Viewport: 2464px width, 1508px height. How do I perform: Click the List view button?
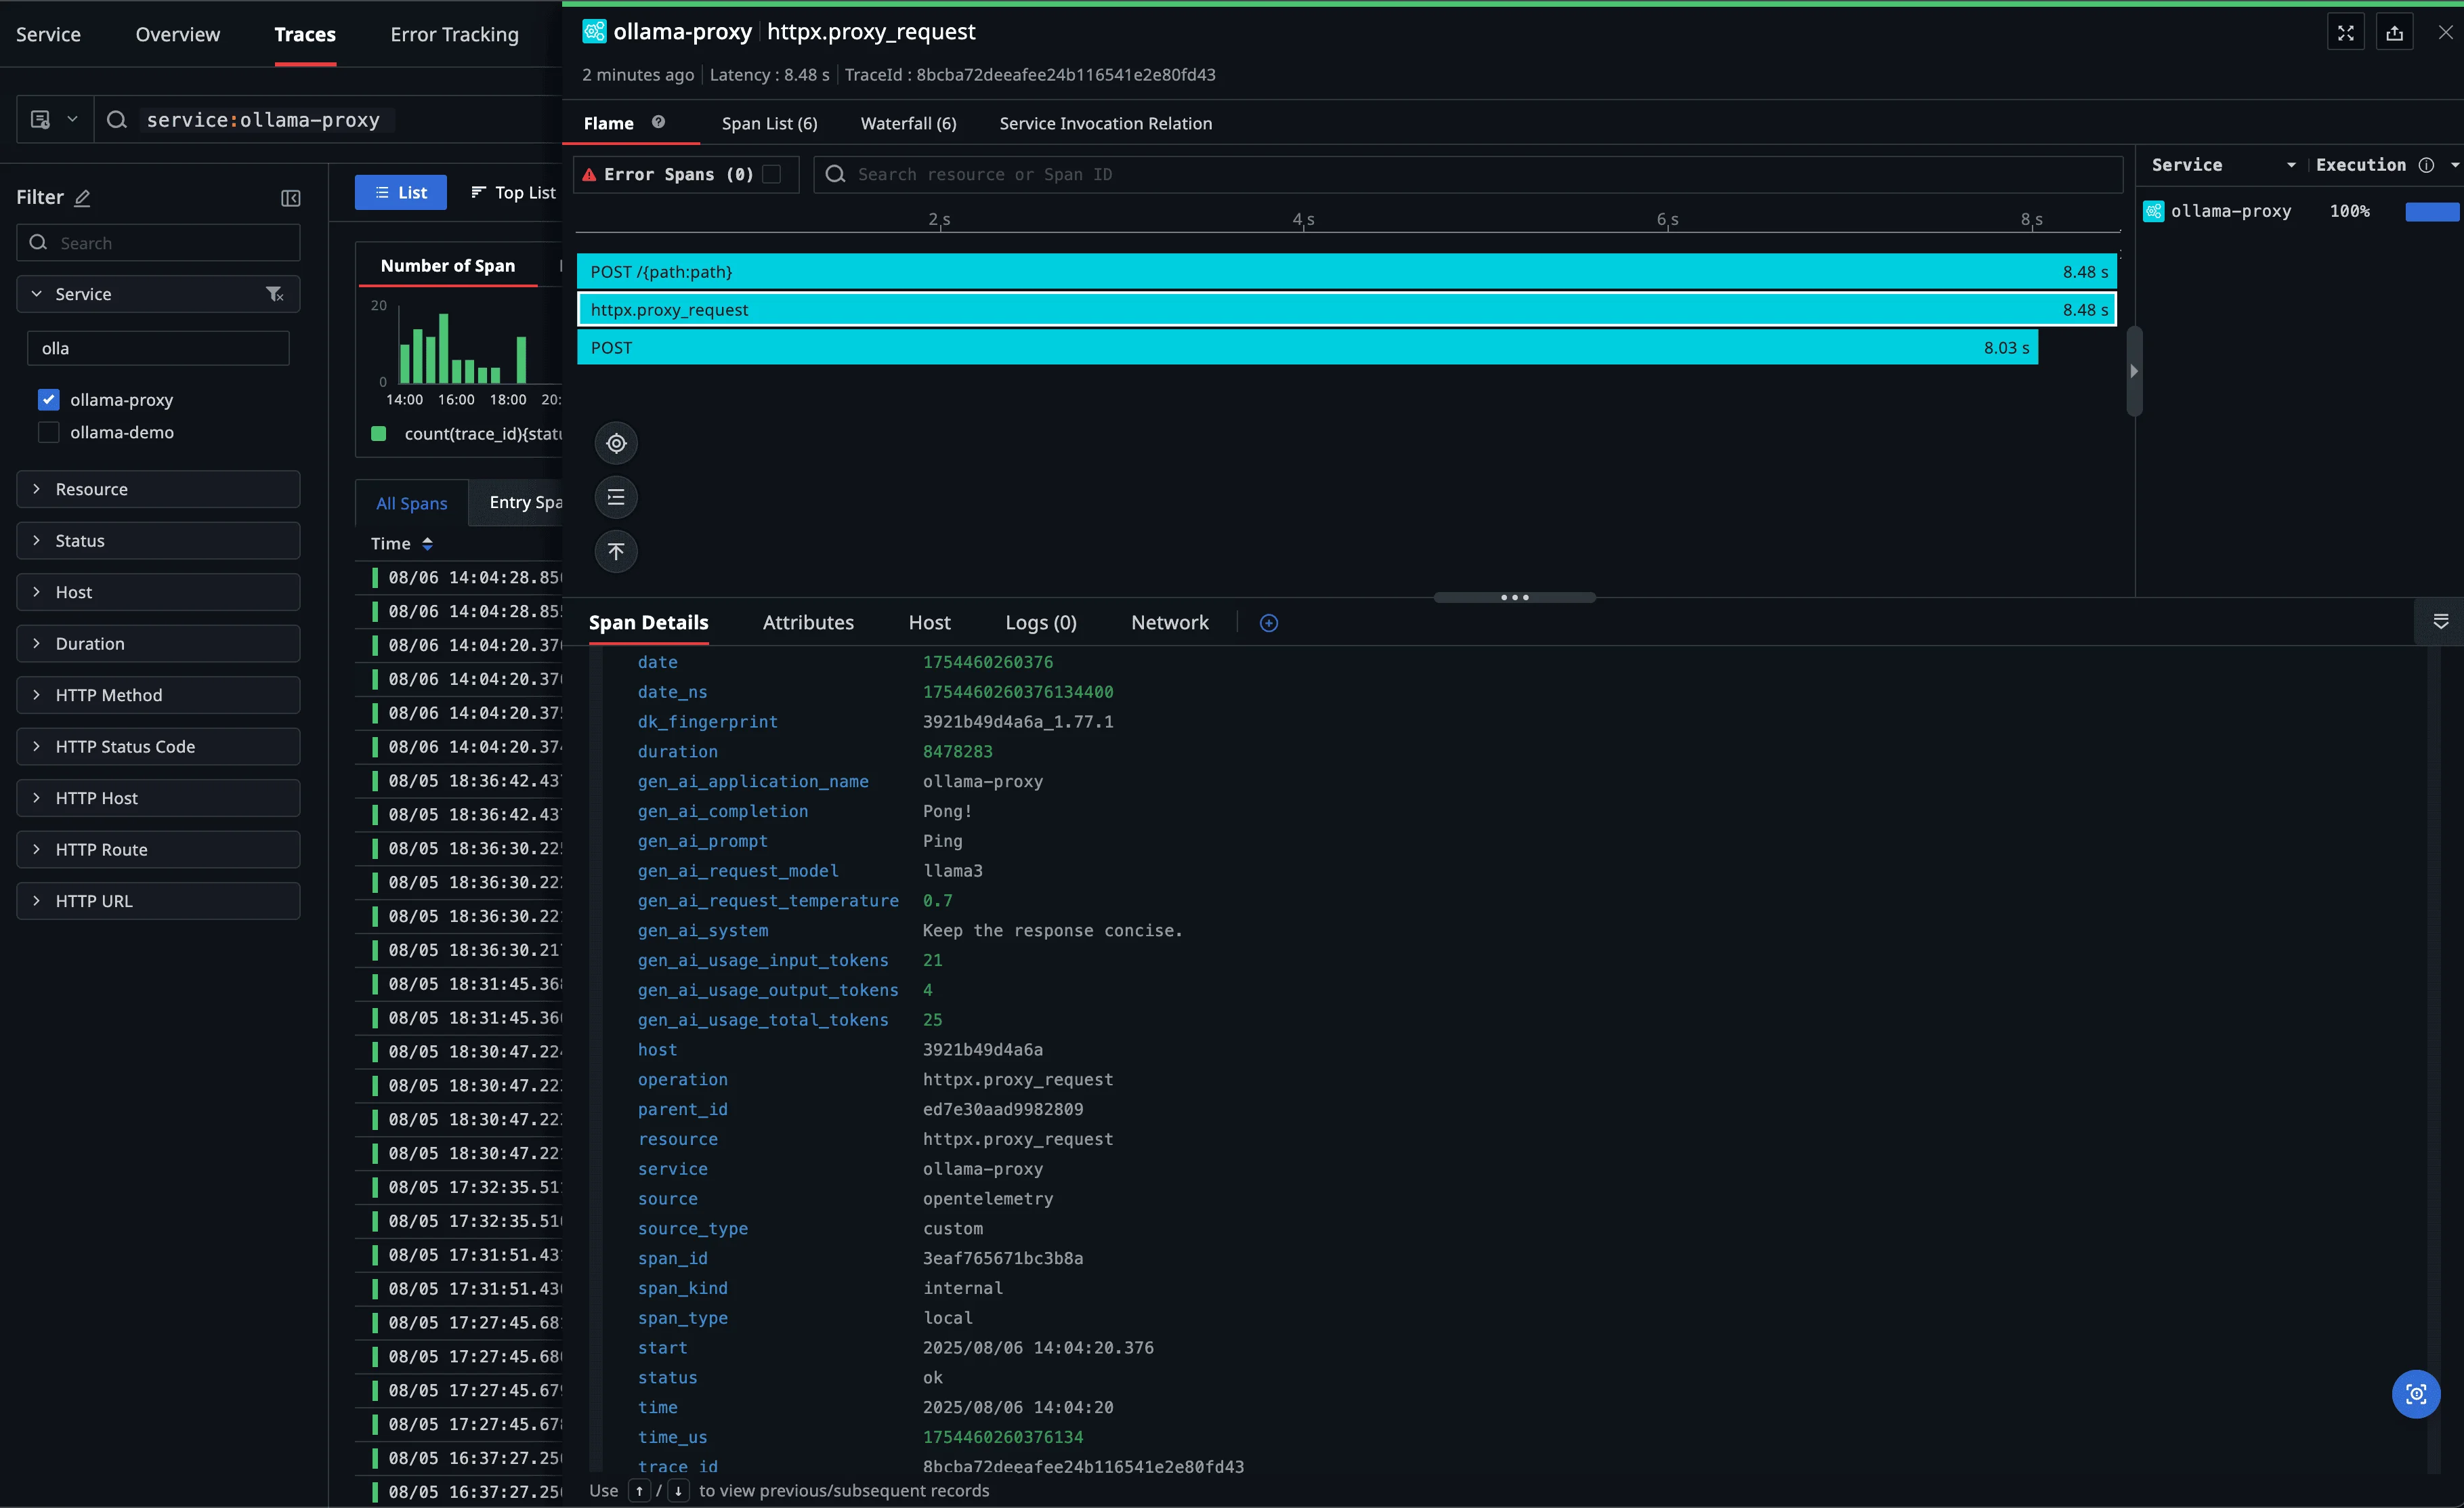(400, 192)
